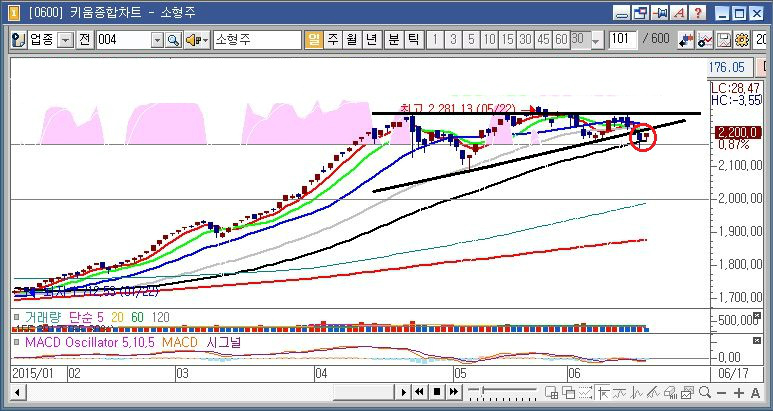Image resolution: width=773 pixels, height=411 pixels.
Task: Click the help question mark icon
Action: tap(697, 14)
